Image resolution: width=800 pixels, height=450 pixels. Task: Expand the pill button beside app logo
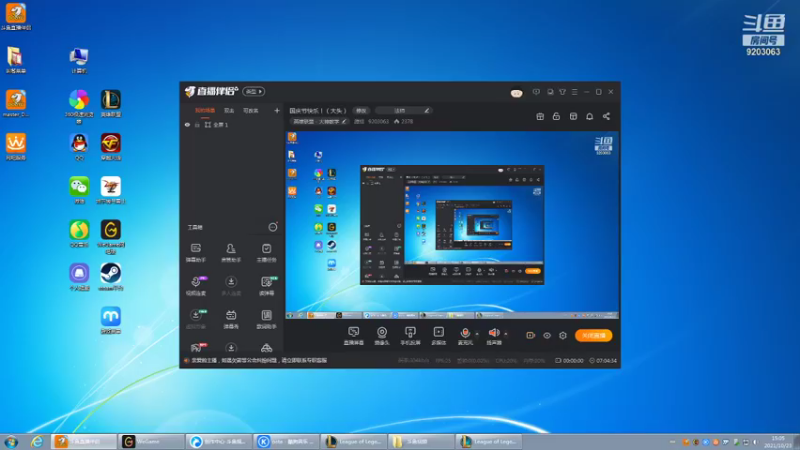point(254,91)
